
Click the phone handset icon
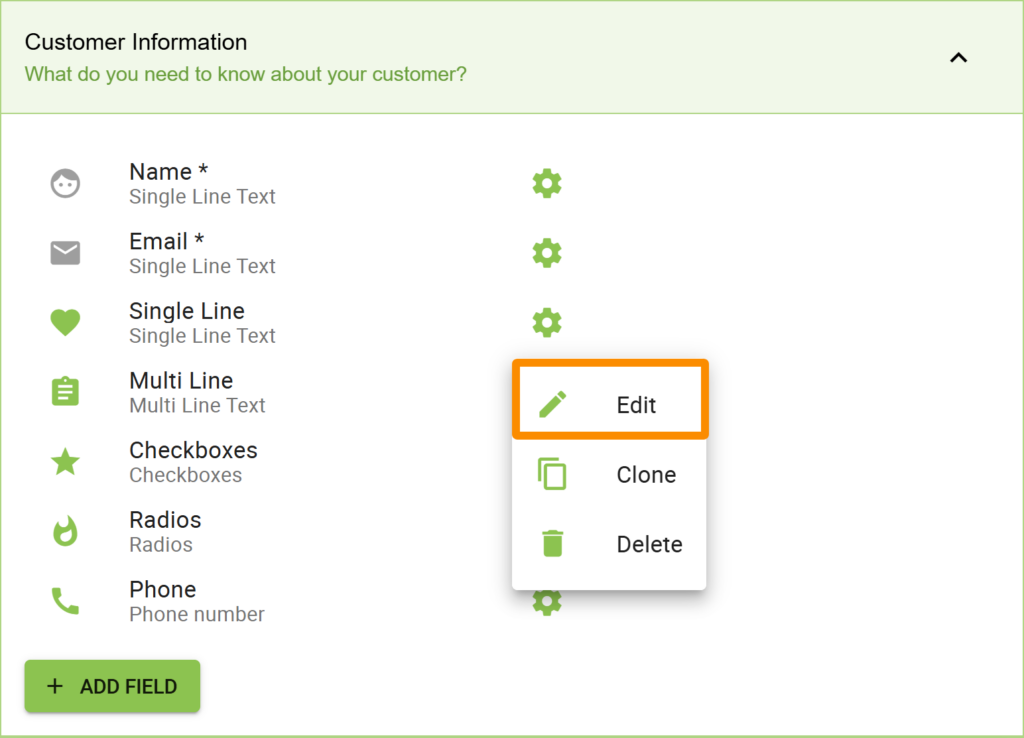coord(65,601)
